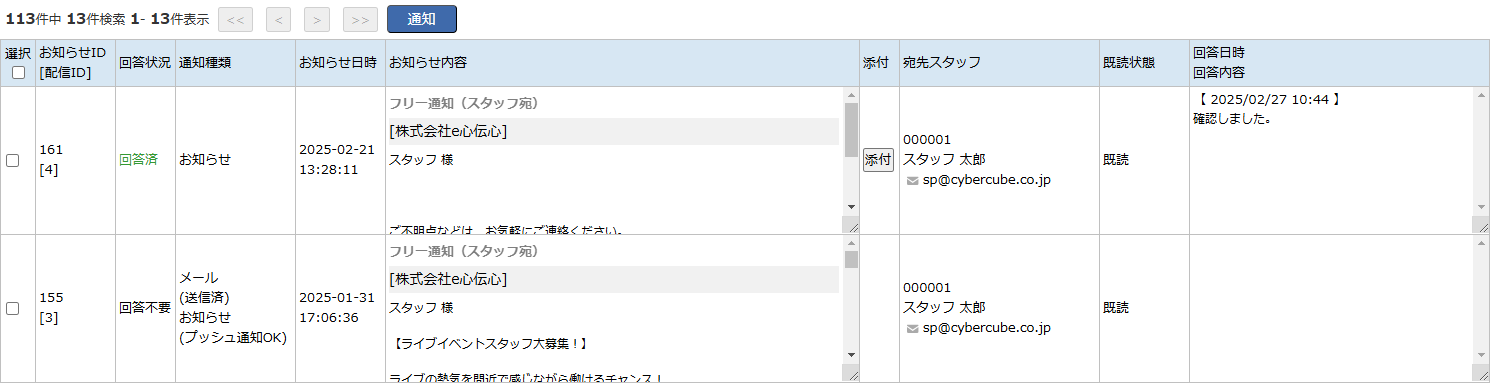Click scroll-up arrow of notice 155 reply box
1492x383 pixels.
pos(1481,243)
